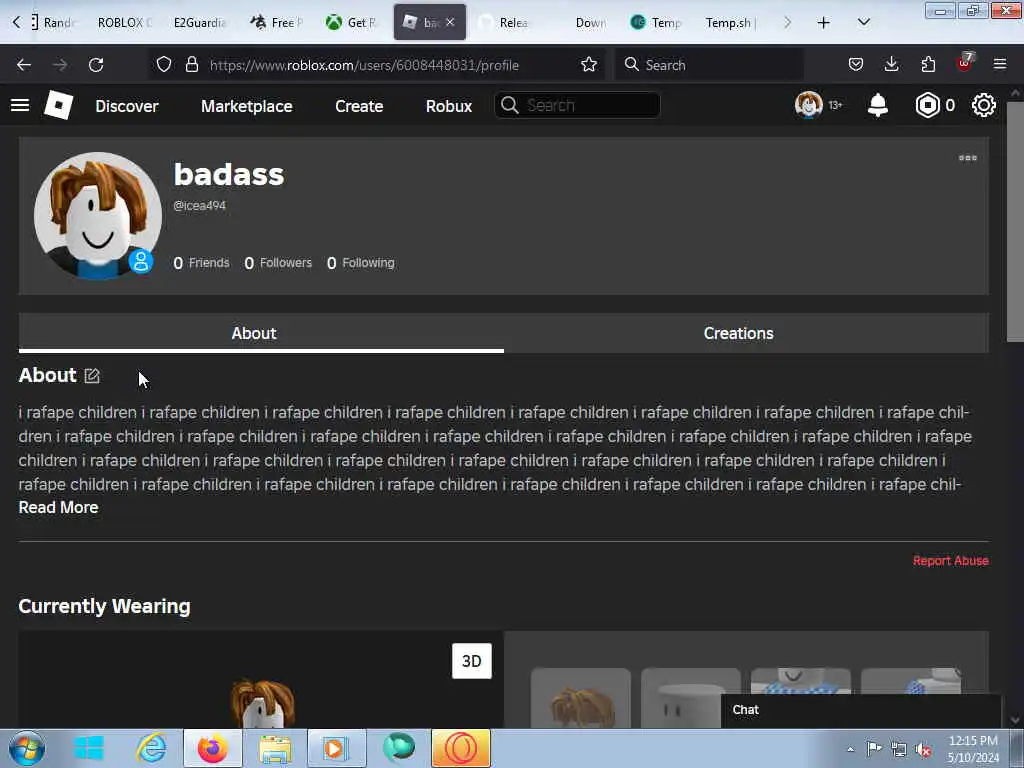Open Windows Explorer folder in taskbar

(x=275, y=748)
